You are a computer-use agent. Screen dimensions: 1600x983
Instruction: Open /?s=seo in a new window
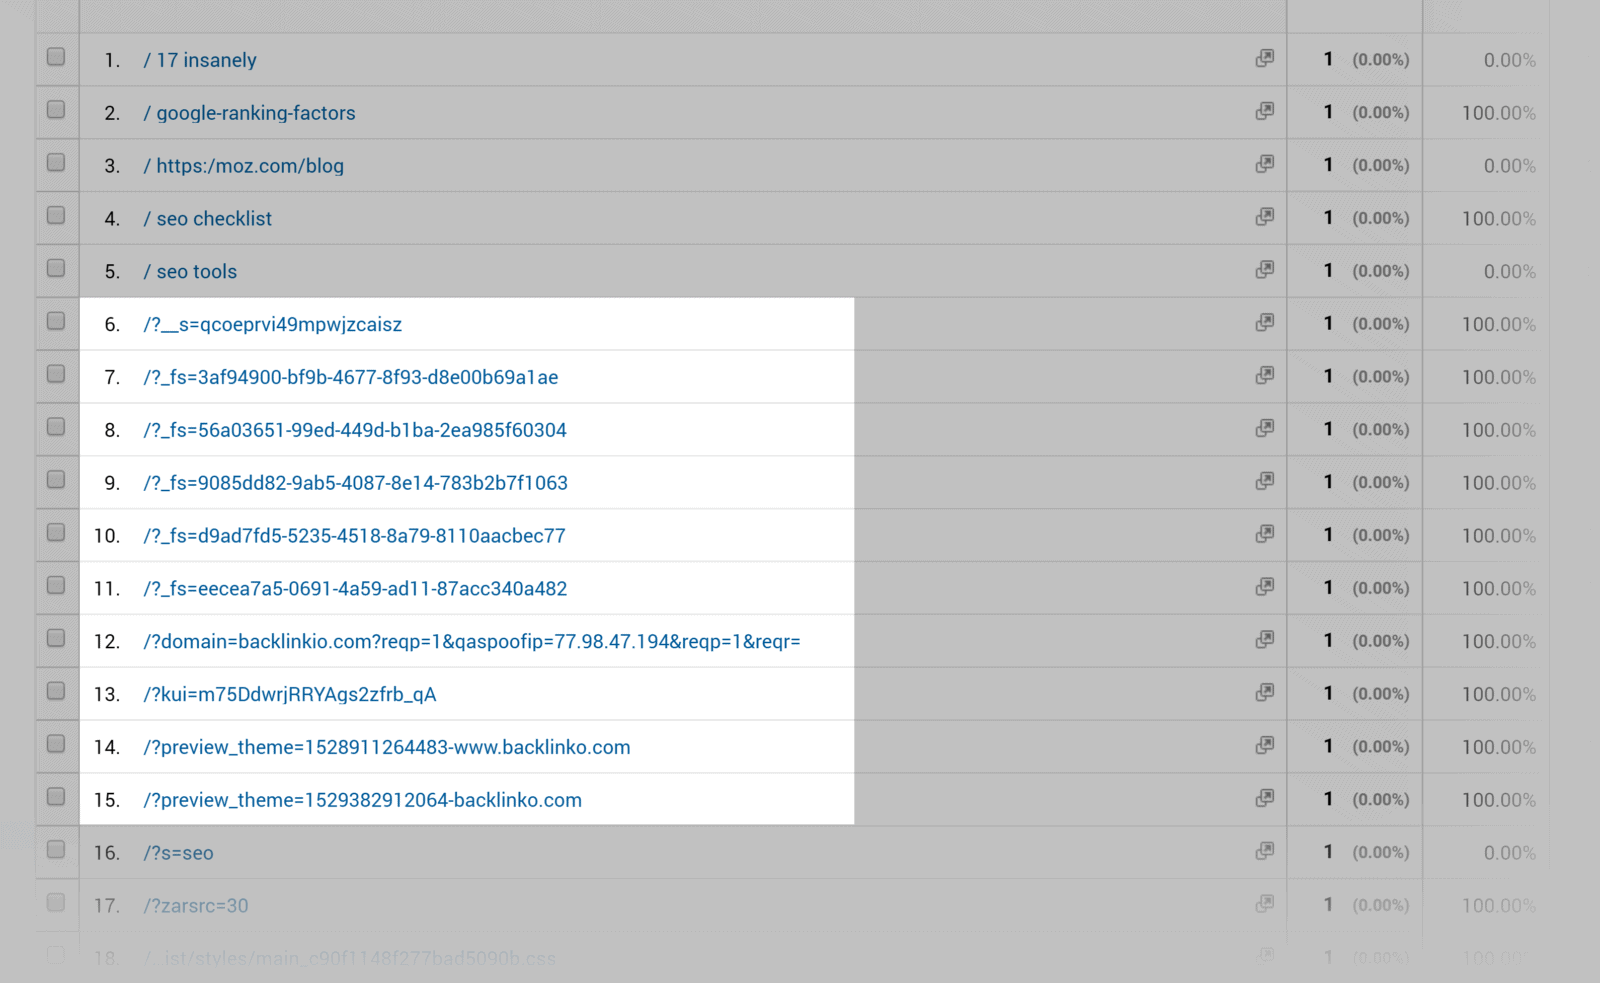[1263, 852]
